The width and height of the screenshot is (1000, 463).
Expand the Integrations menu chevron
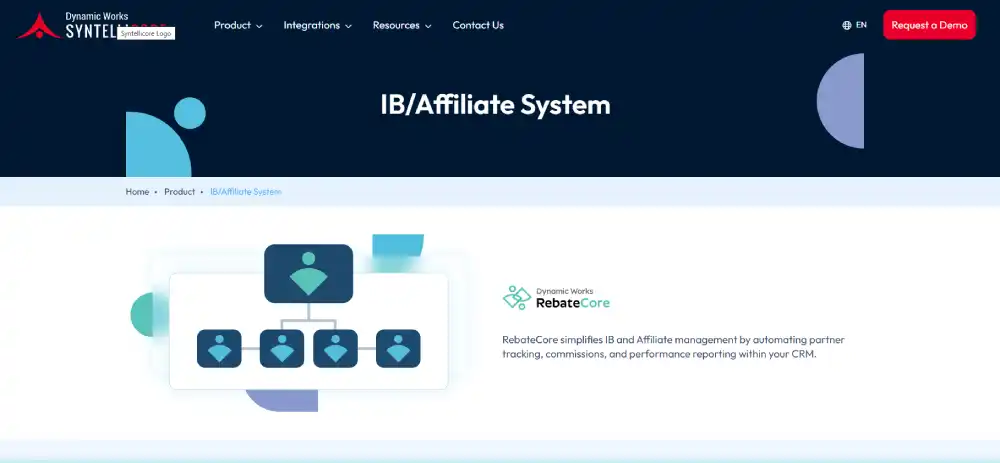(348, 26)
